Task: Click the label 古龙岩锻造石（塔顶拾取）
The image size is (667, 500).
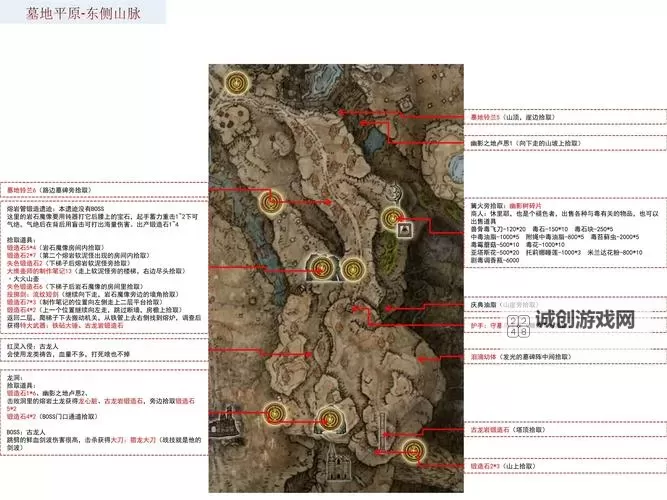Action: click(x=507, y=430)
